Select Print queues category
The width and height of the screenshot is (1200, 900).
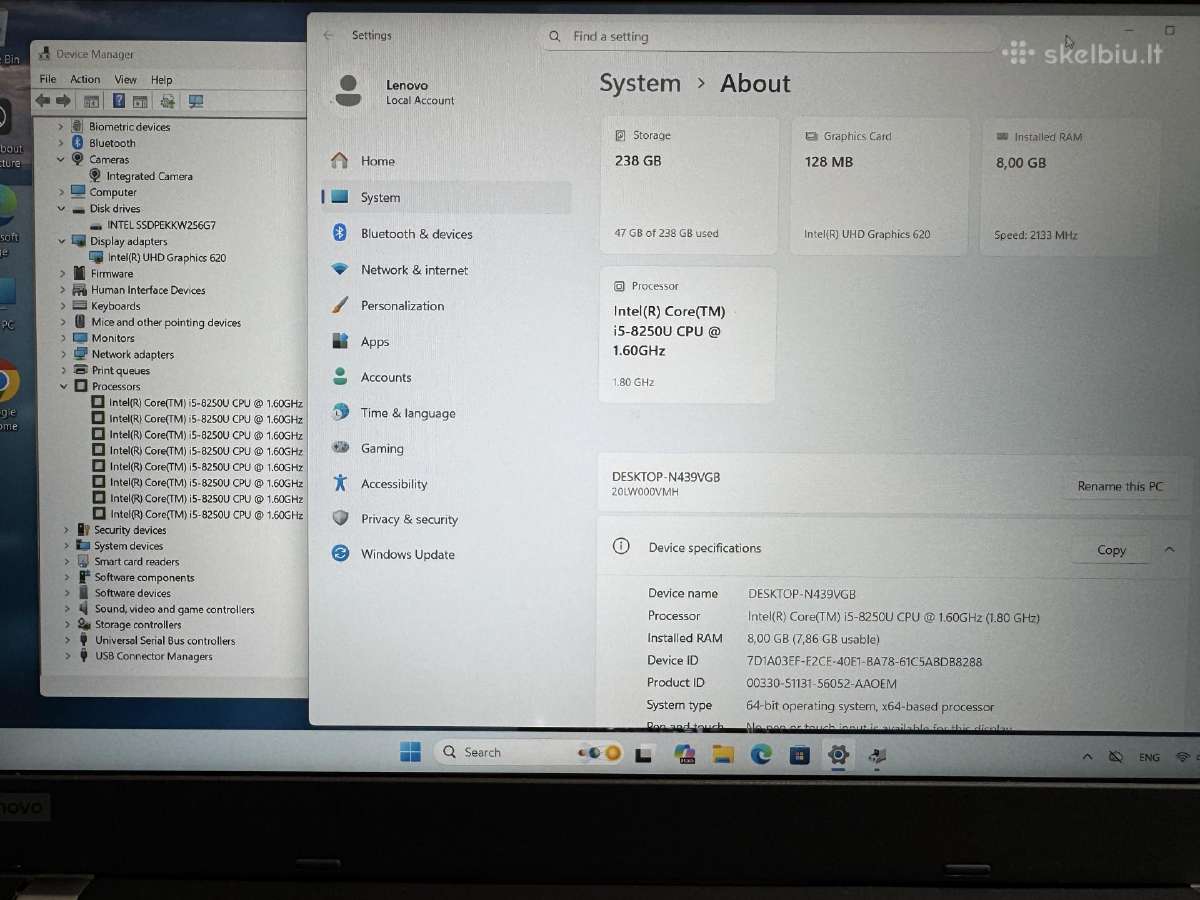(121, 370)
